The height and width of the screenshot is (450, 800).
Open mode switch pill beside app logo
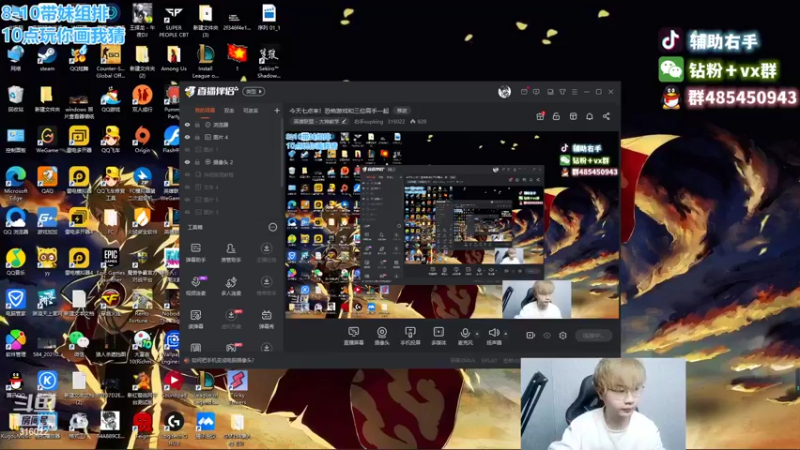click(x=254, y=92)
